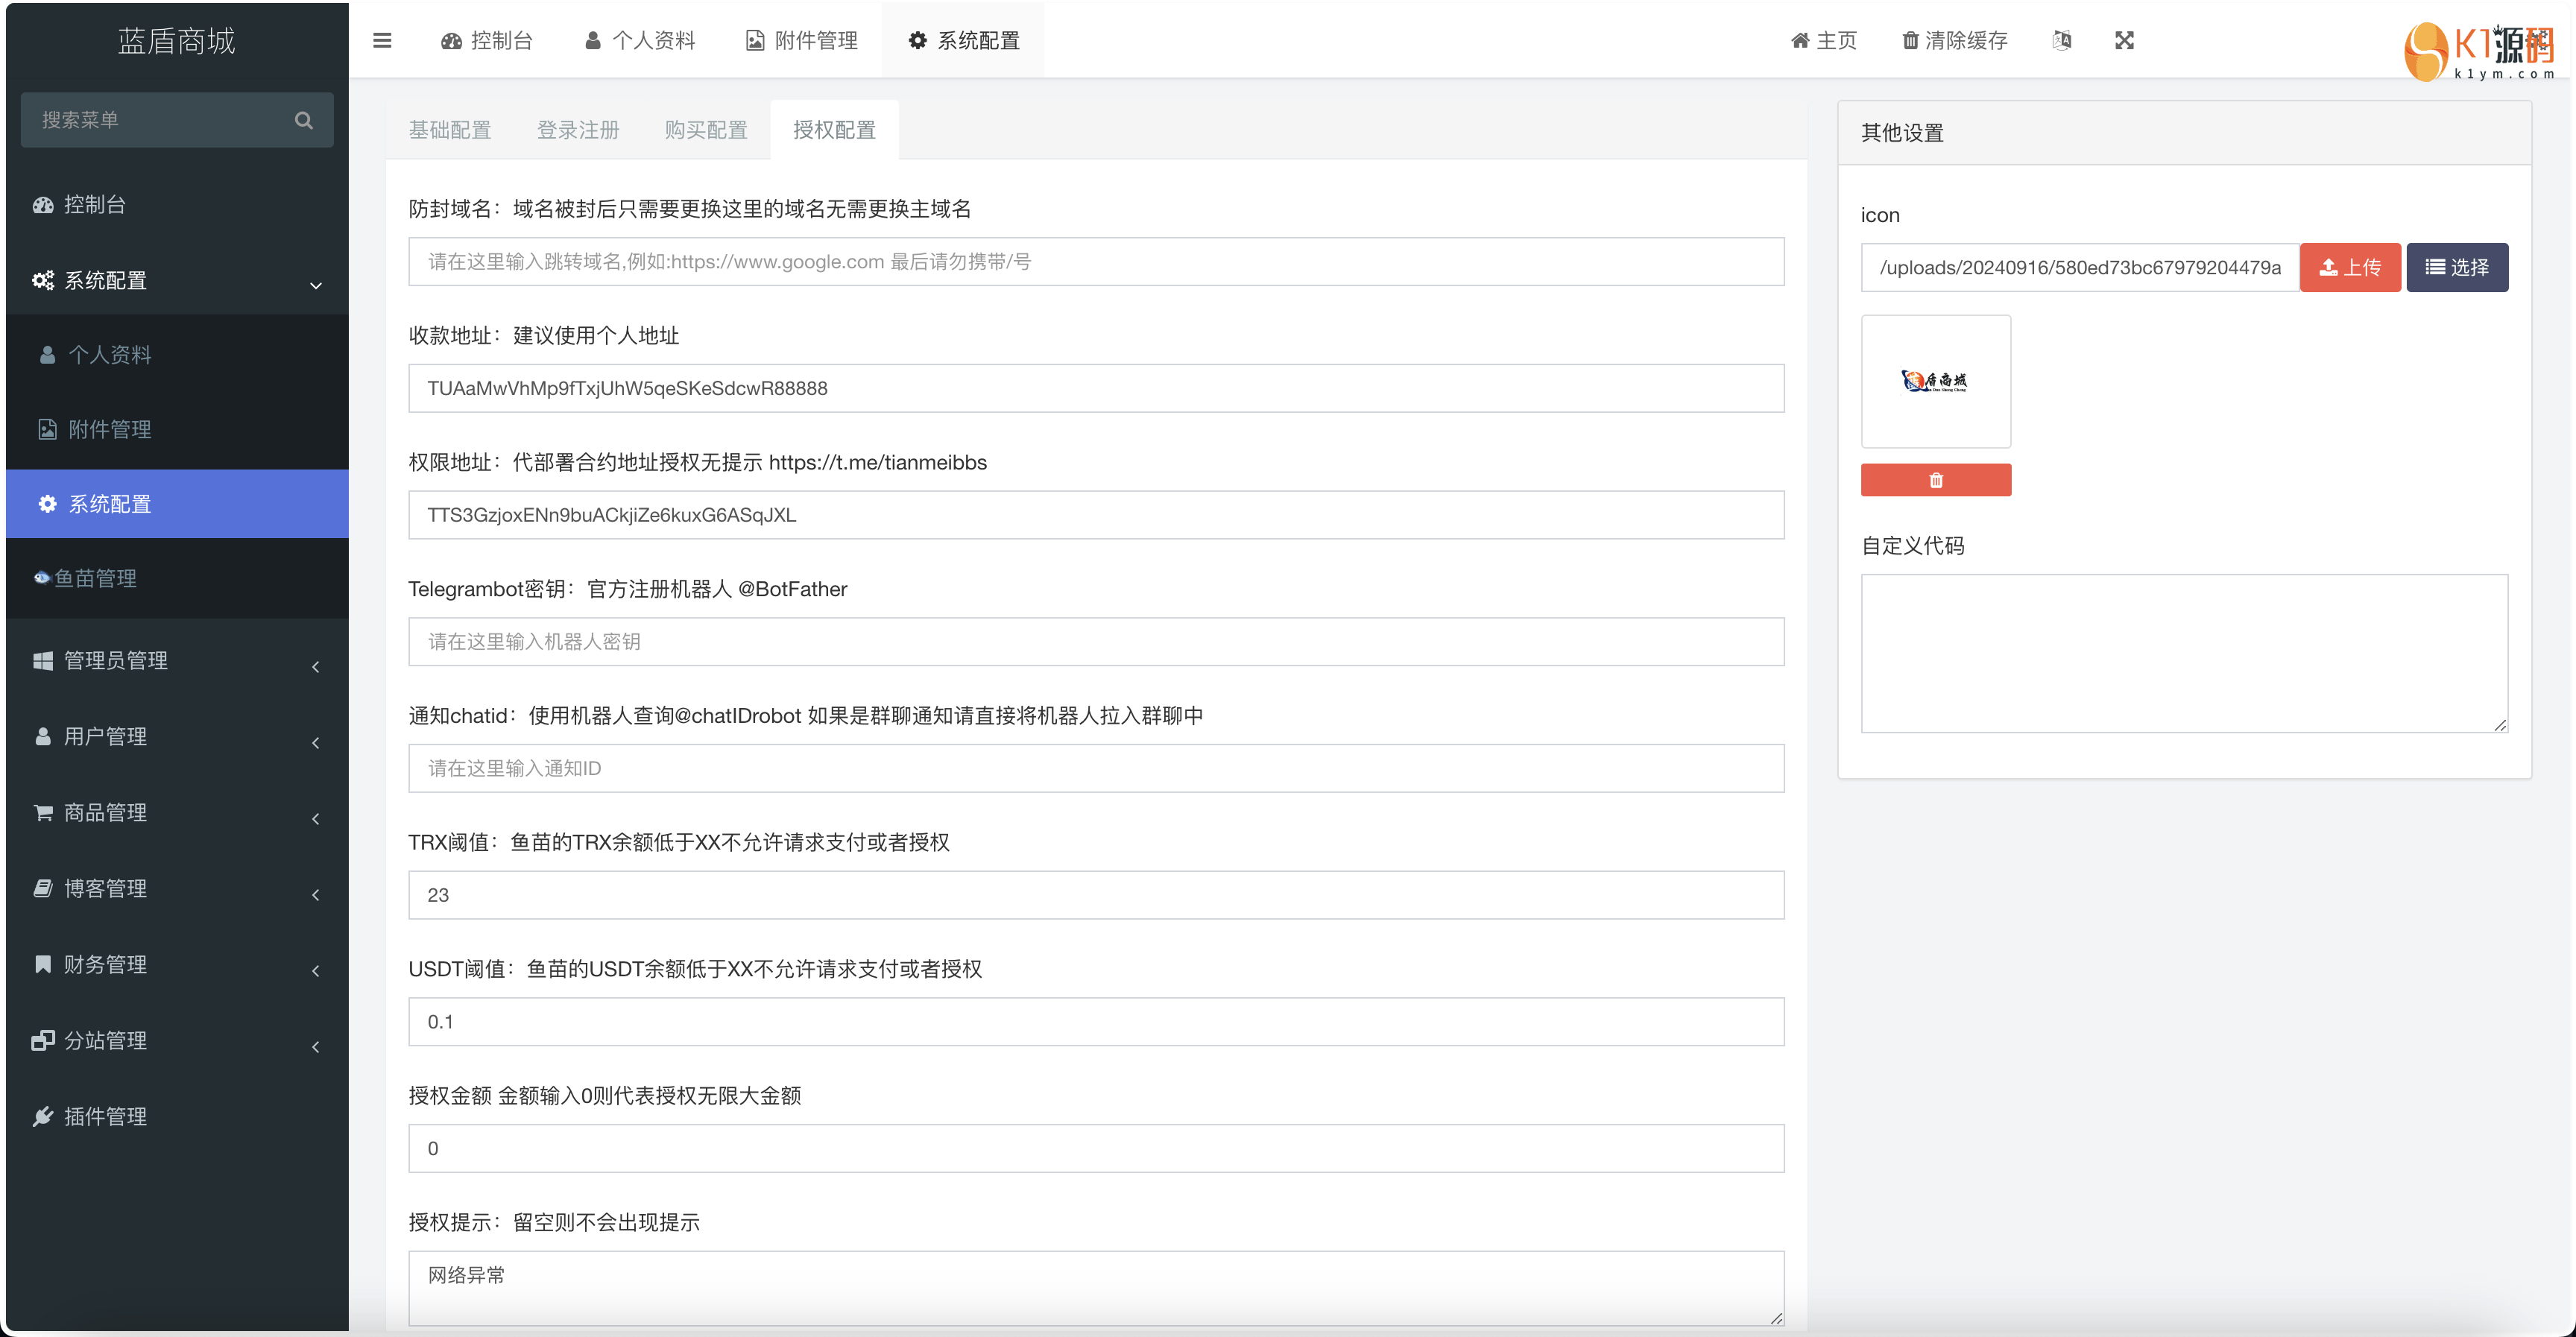Click the language switch icon in top bar
This screenshot has width=2576, height=1337.
click(x=2061, y=40)
